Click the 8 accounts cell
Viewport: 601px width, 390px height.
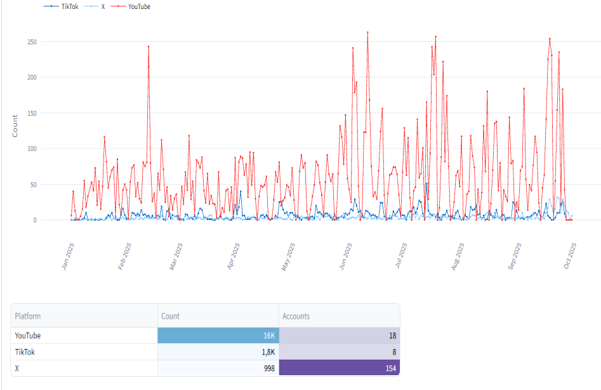pos(339,352)
